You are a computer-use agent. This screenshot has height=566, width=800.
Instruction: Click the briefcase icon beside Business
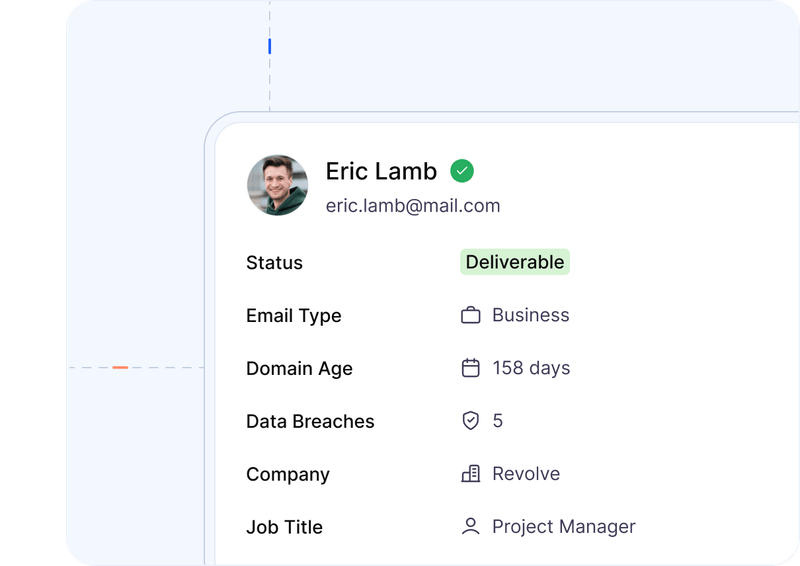pyautogui.click(x=470, y=315)
